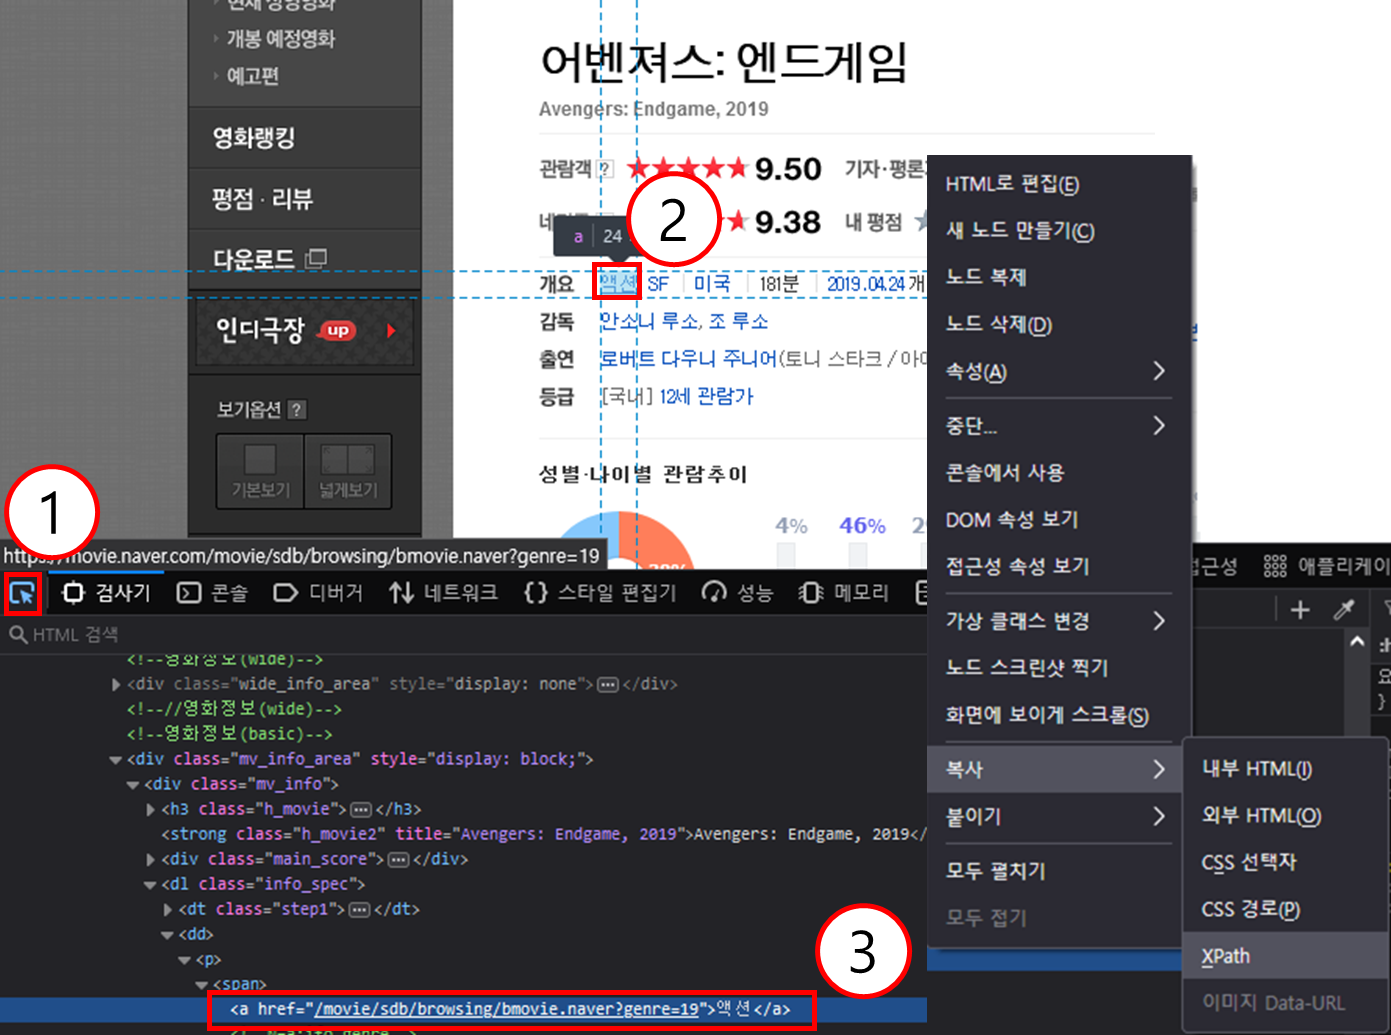Click the plus add-rule icon
Screen dimensions: 1391x1035
click(1300, 610)
